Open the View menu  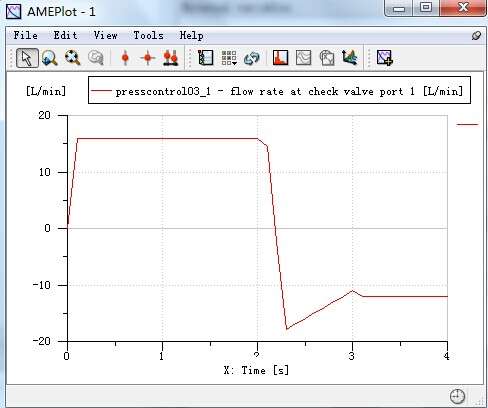[x=105, y=35]
